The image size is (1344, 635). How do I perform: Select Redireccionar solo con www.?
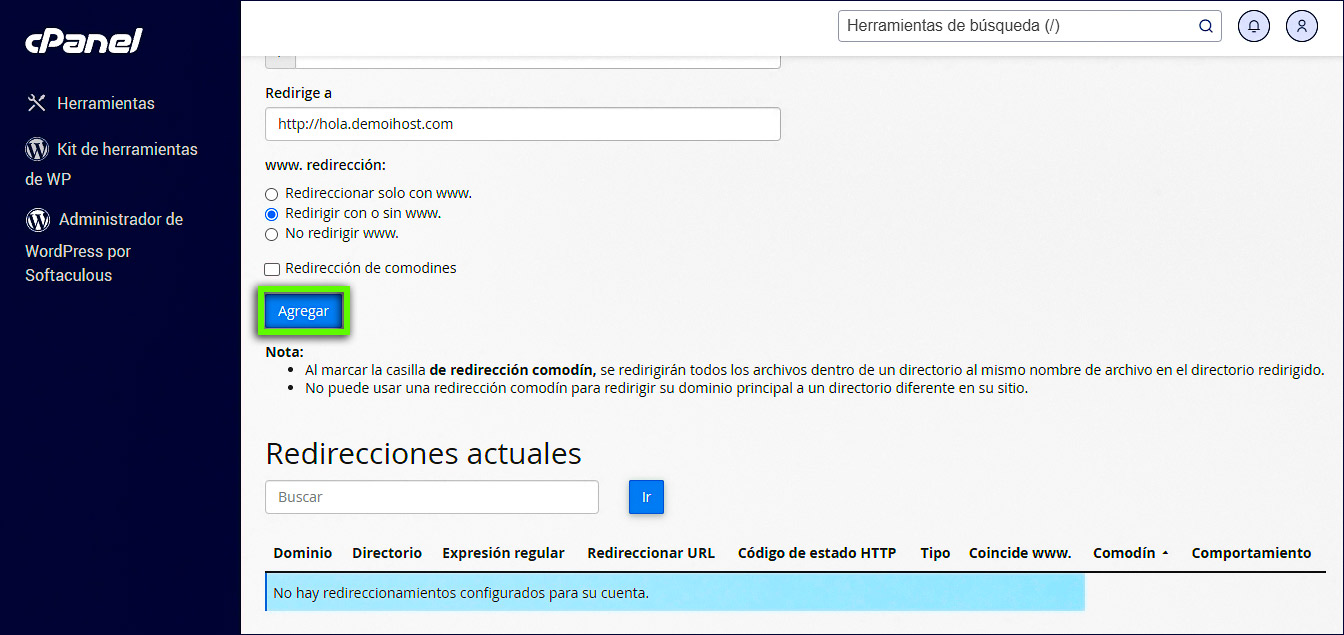(x=271, y=194)
